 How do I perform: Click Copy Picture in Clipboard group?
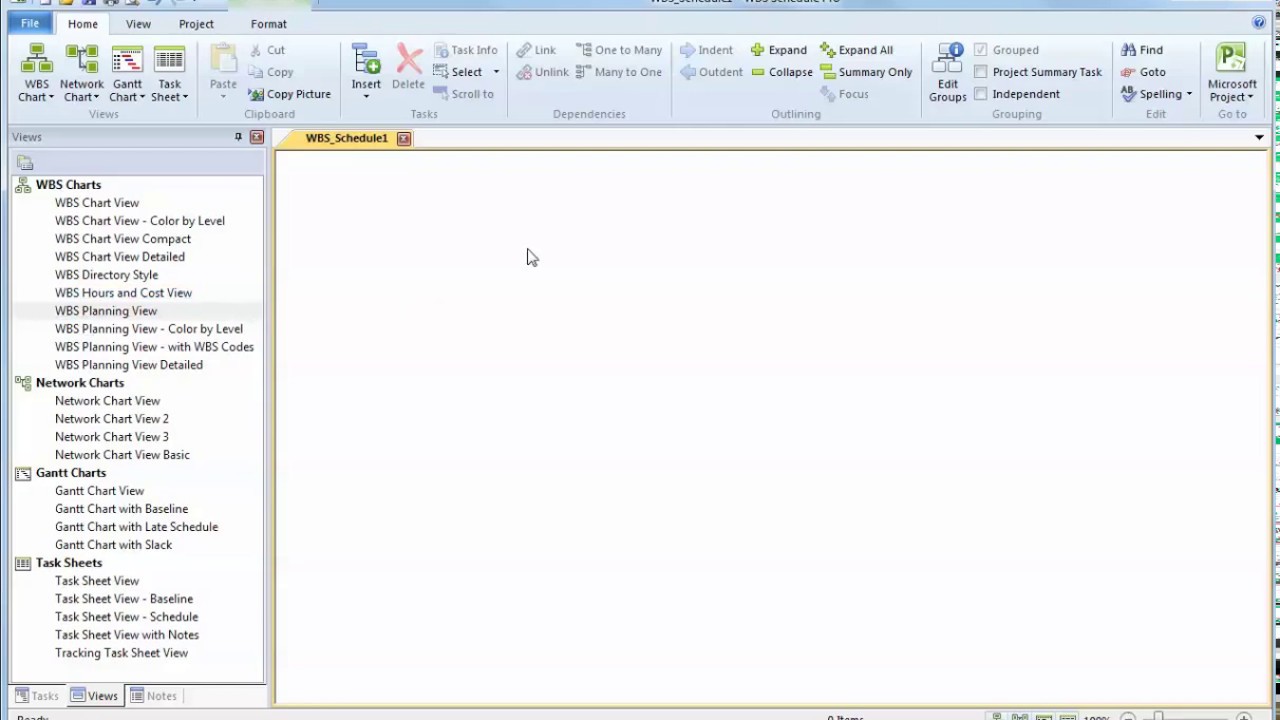pos(289,94)
